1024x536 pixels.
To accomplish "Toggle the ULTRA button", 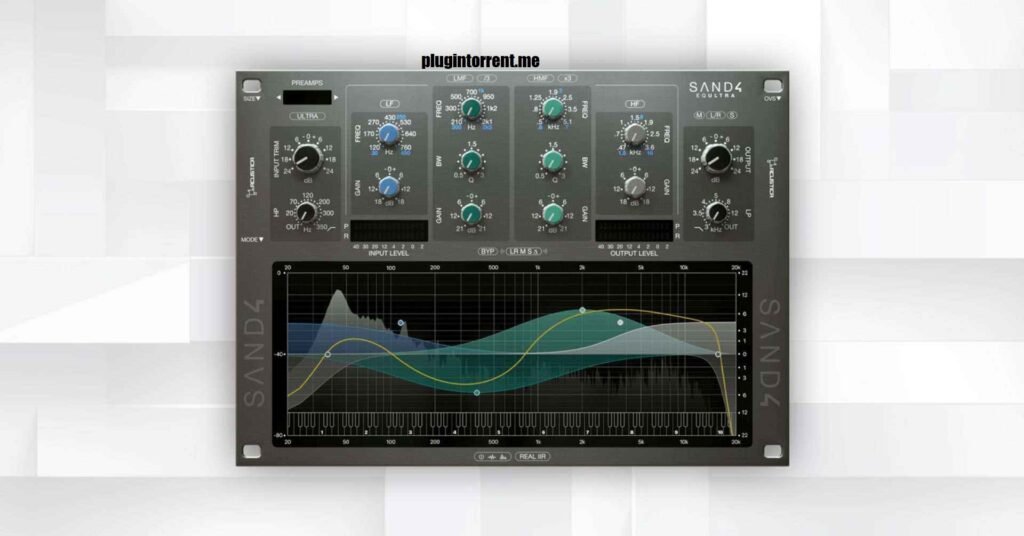I will pos(308,116).
